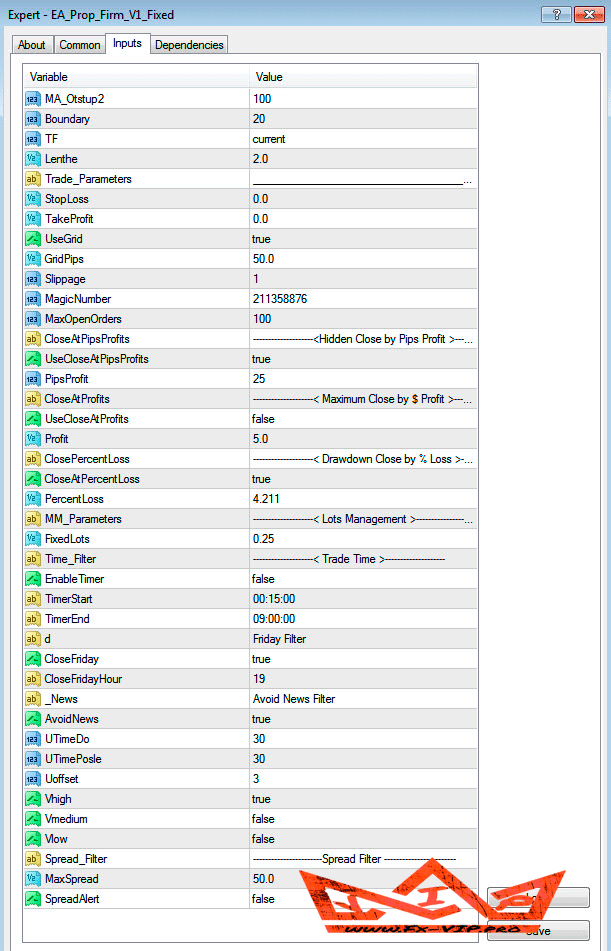Image resolution: width=611 pixels, height=951 pixels.
Task: Click the double-type icon beside GridPips
Action: (x=33, y=259)
